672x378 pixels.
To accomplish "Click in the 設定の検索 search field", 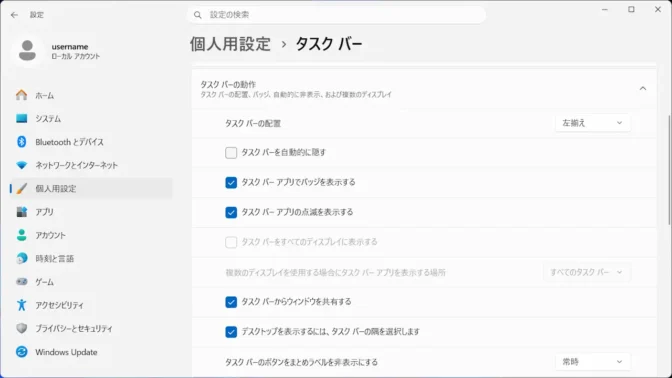I will click(x=336, y=15).
